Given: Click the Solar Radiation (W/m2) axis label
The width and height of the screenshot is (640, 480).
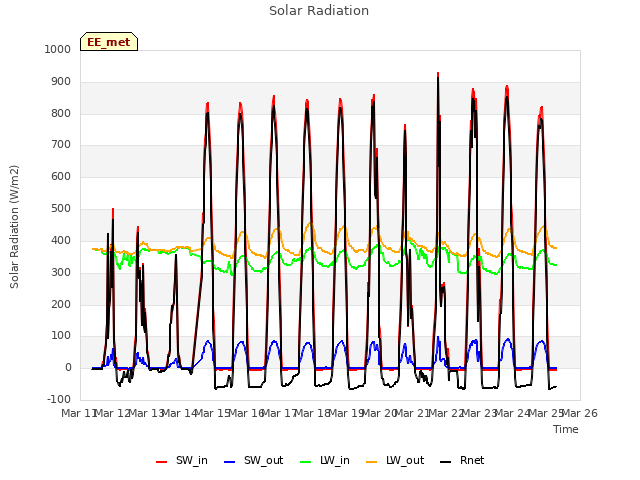Looking at the screenshot, I should click(14, 227).
